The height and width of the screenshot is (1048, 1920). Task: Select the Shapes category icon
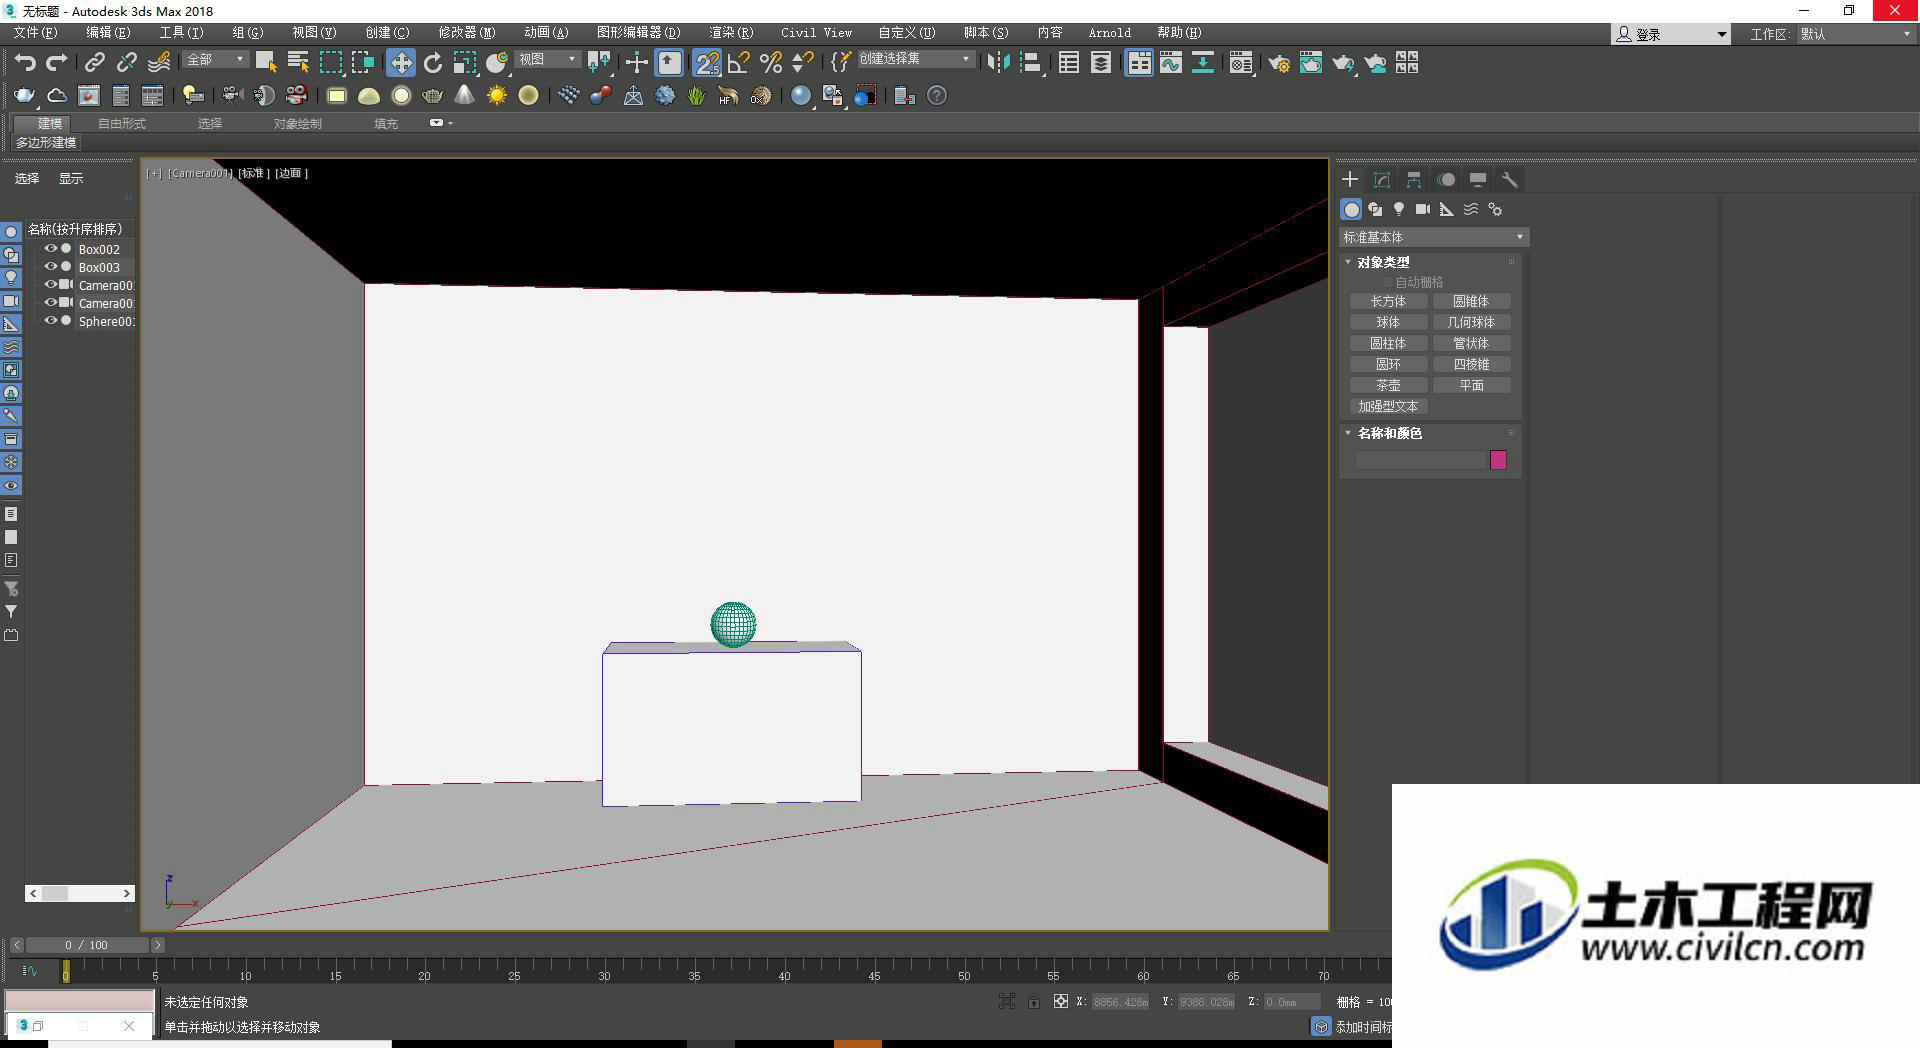click(x=1375, y=209)
